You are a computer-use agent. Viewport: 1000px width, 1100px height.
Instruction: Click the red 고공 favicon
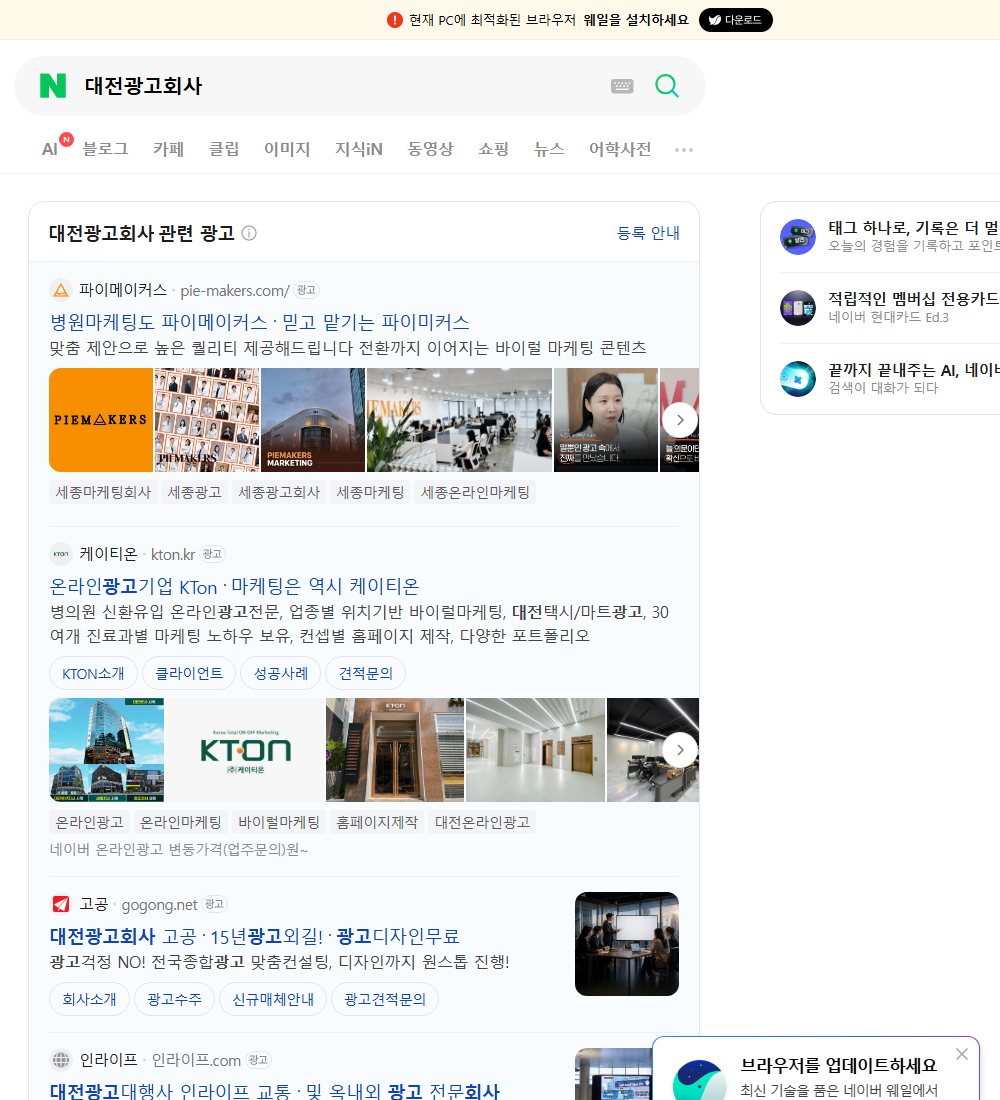(61, 904)
